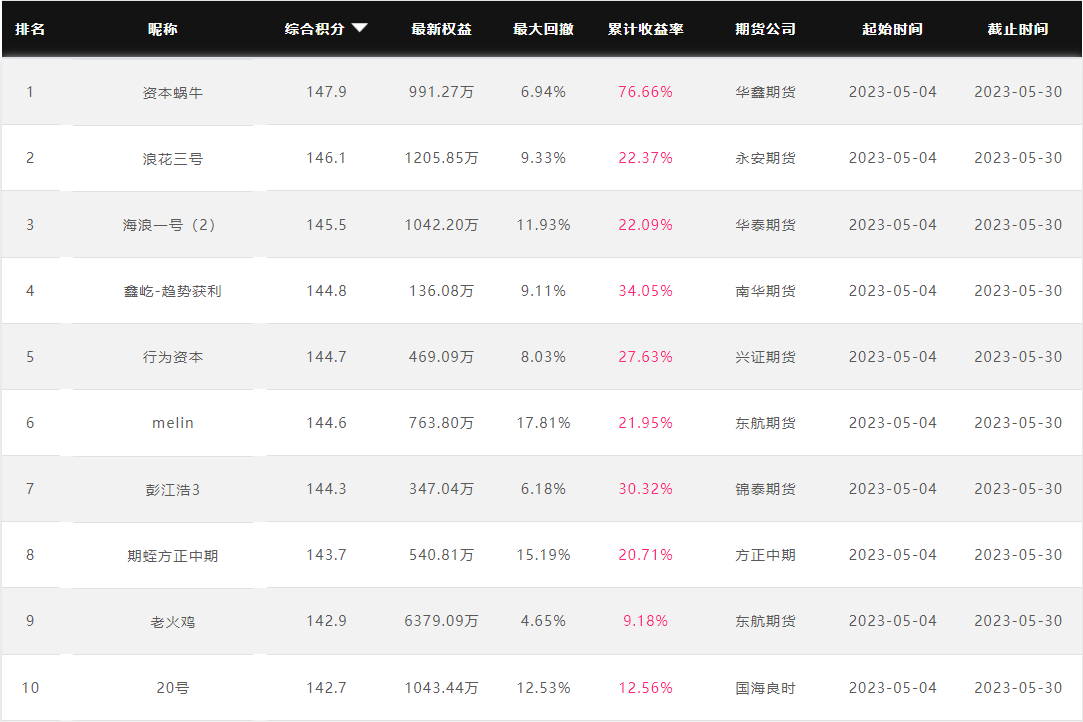This screenshot has height=722, width=1083.
Task: Select company 兴证期货
Action: point(765,357)
